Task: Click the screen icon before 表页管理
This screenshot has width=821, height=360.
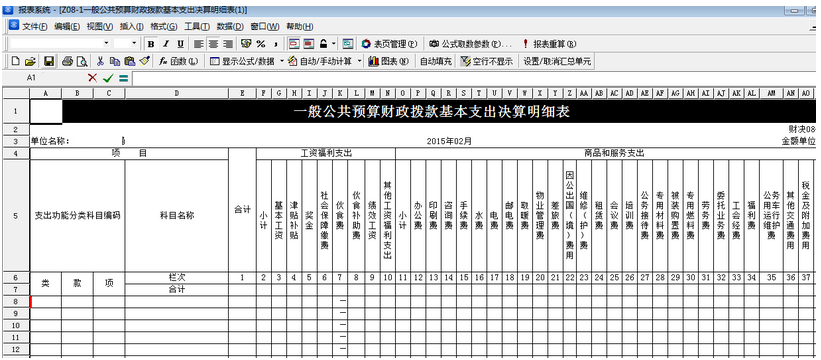Action: [348, 44]
